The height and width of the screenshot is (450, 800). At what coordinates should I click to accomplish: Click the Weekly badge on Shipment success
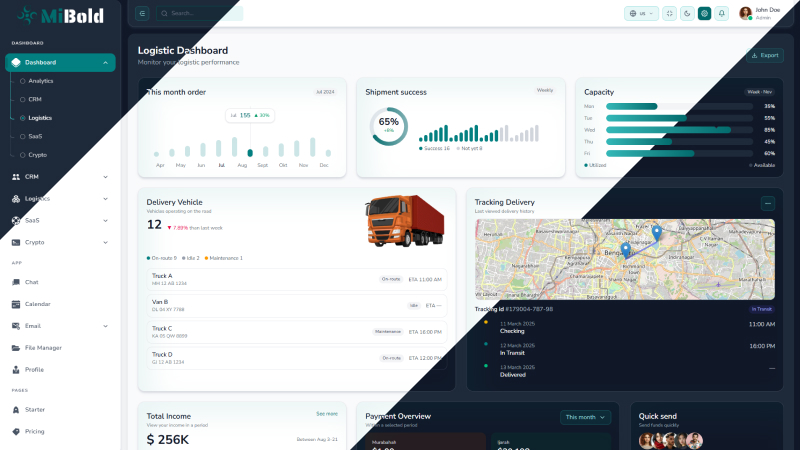tap(545, 90)
